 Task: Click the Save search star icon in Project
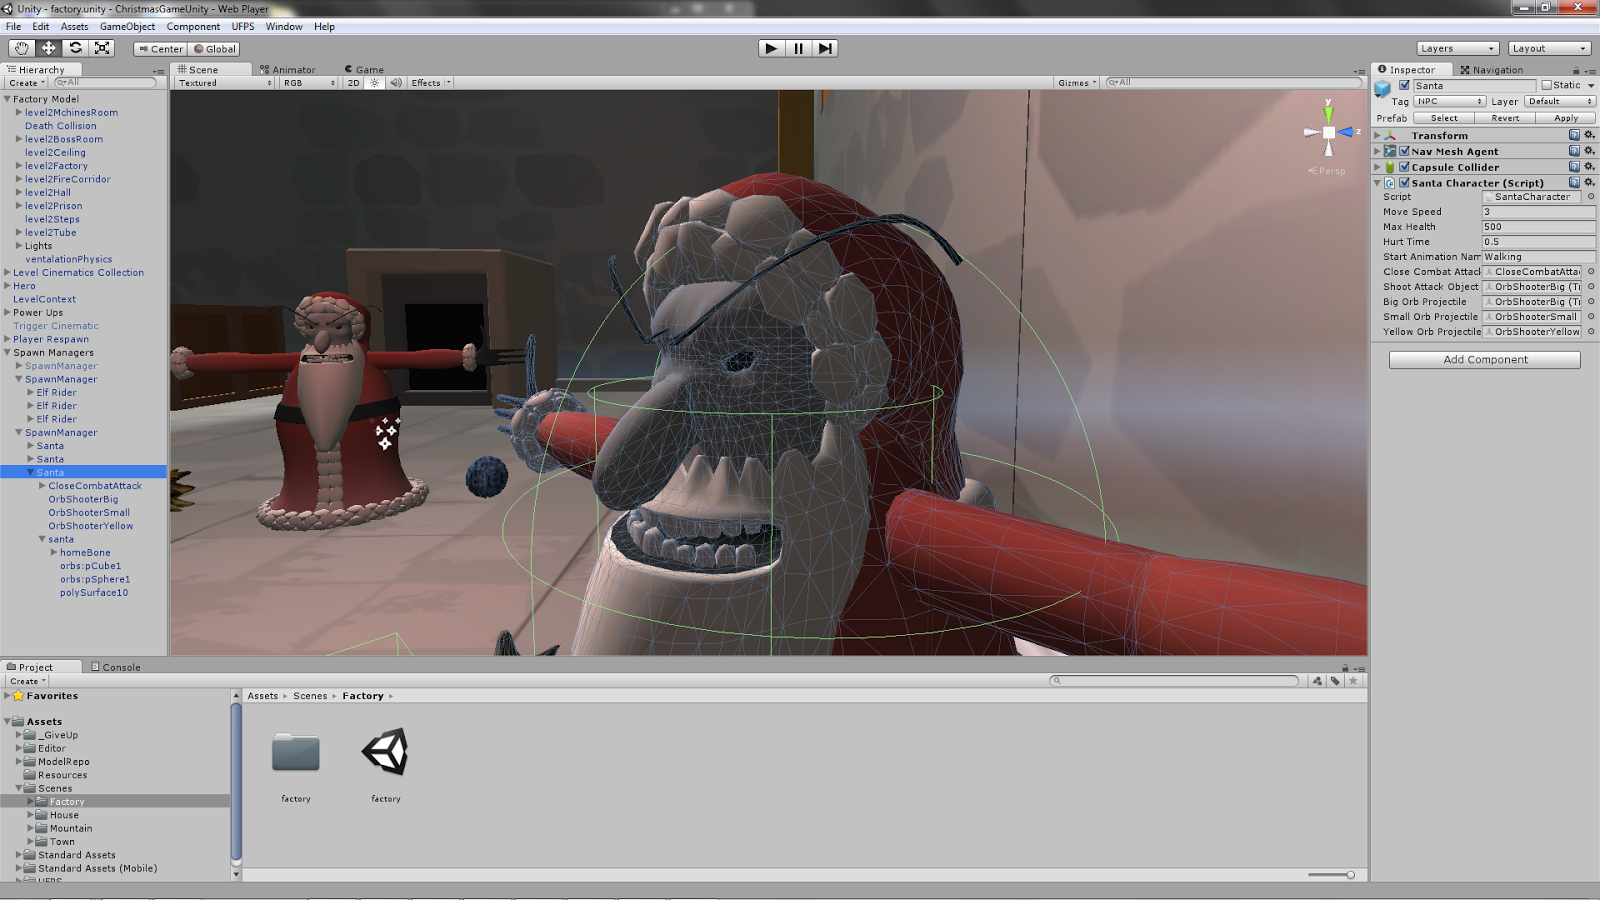coord(1353,681)
